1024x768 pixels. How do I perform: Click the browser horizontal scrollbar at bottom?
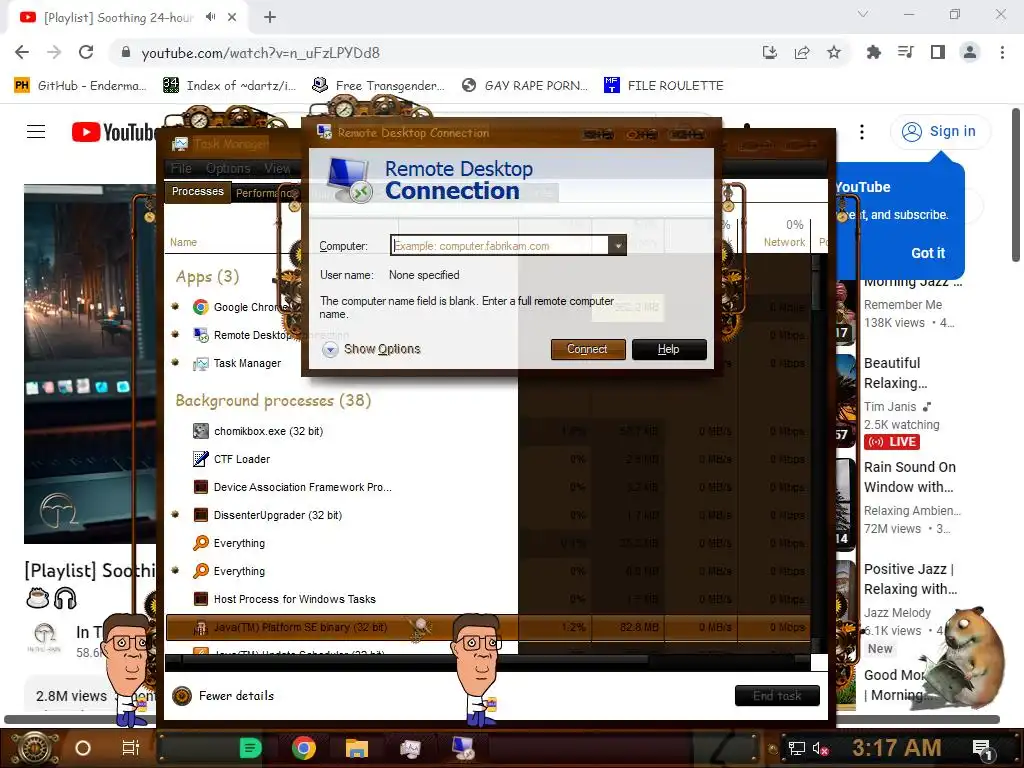[x=502, y=719]
